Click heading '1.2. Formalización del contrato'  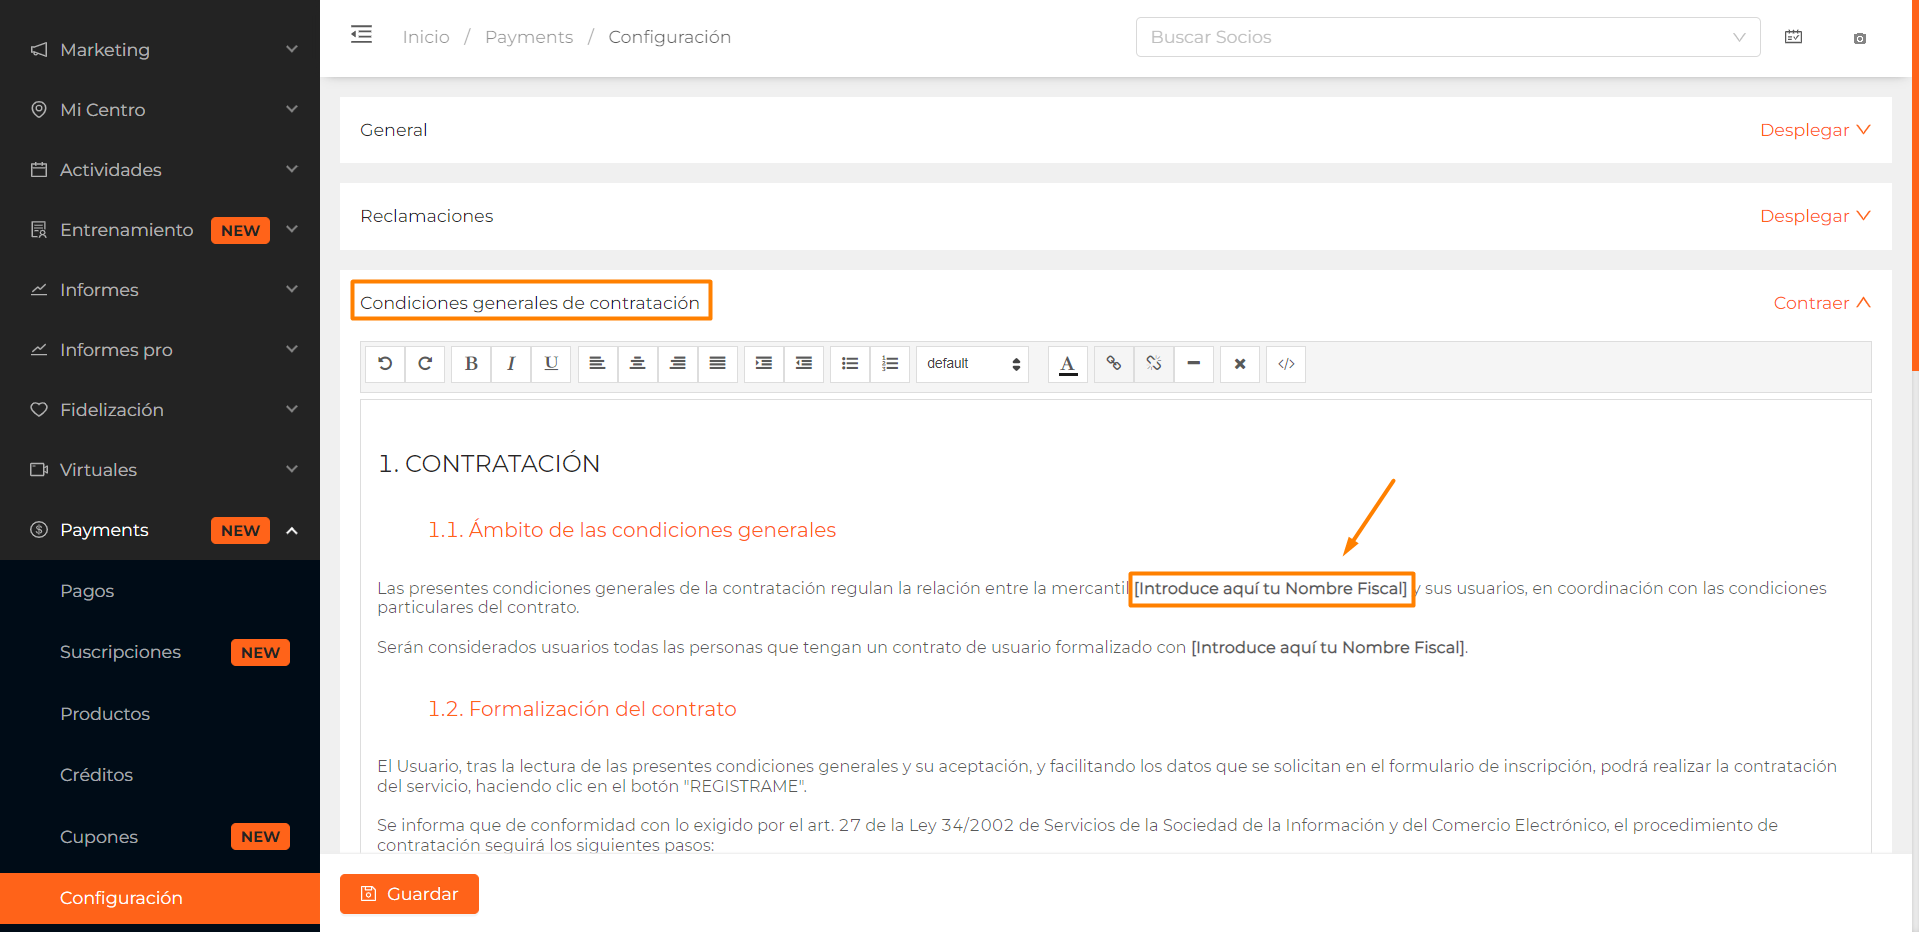pos(582,709)
